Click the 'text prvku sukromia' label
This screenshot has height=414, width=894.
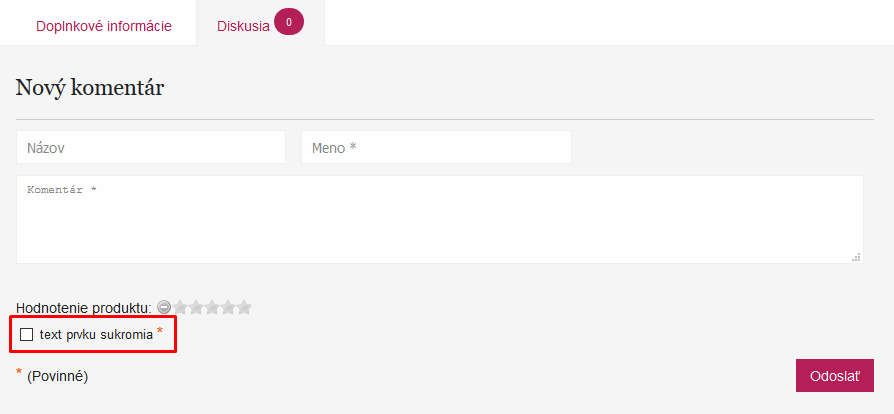pyautogui.click(x=96, y=335)
